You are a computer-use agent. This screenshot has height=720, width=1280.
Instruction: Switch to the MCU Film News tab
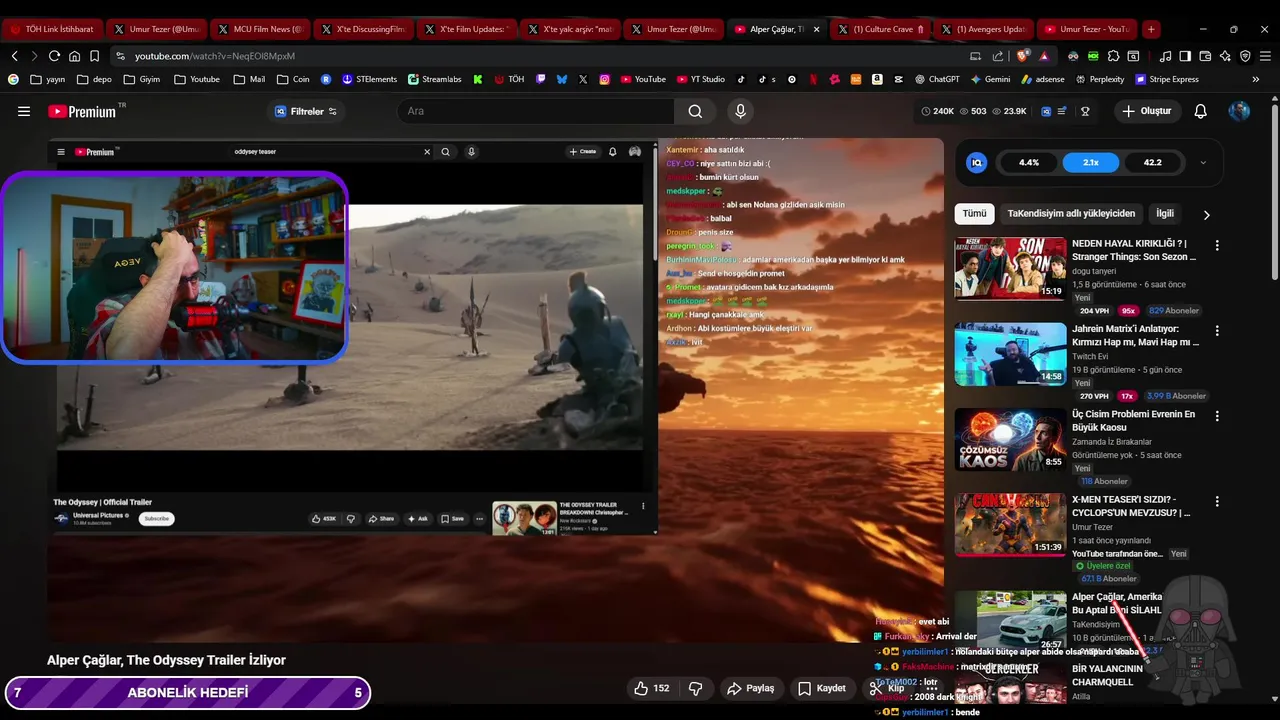click(x=260, y=29)
